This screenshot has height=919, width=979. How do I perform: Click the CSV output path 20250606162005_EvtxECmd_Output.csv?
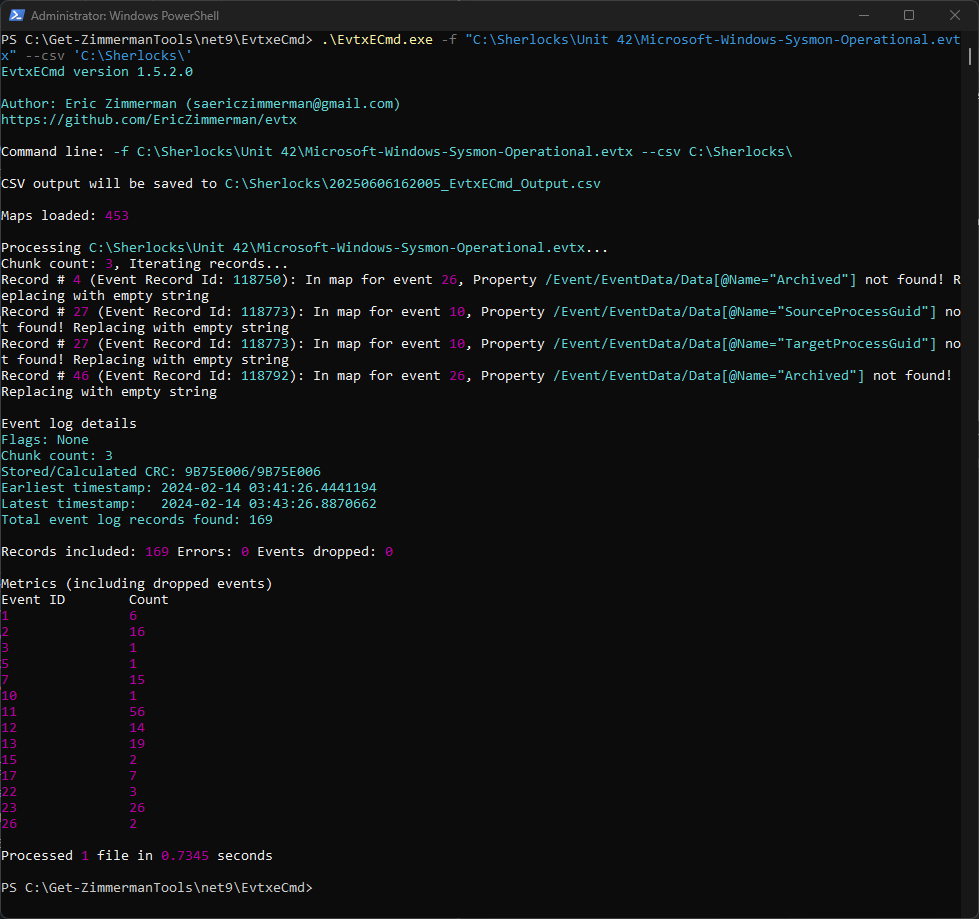coord(412,184)
